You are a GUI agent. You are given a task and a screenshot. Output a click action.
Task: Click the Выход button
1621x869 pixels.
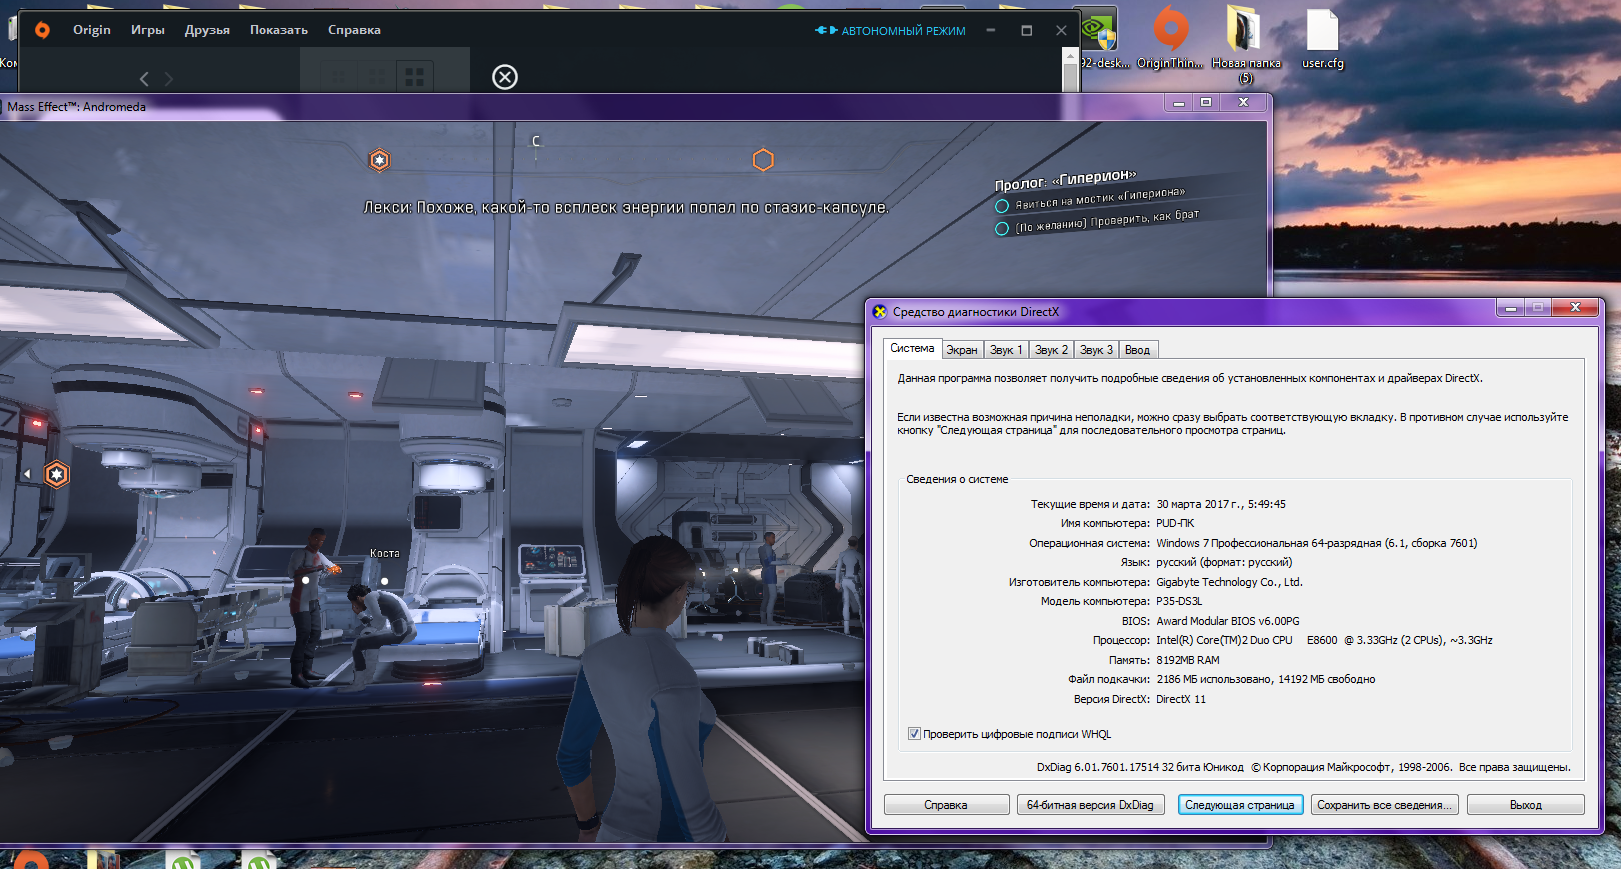(x=1525, y=805)
